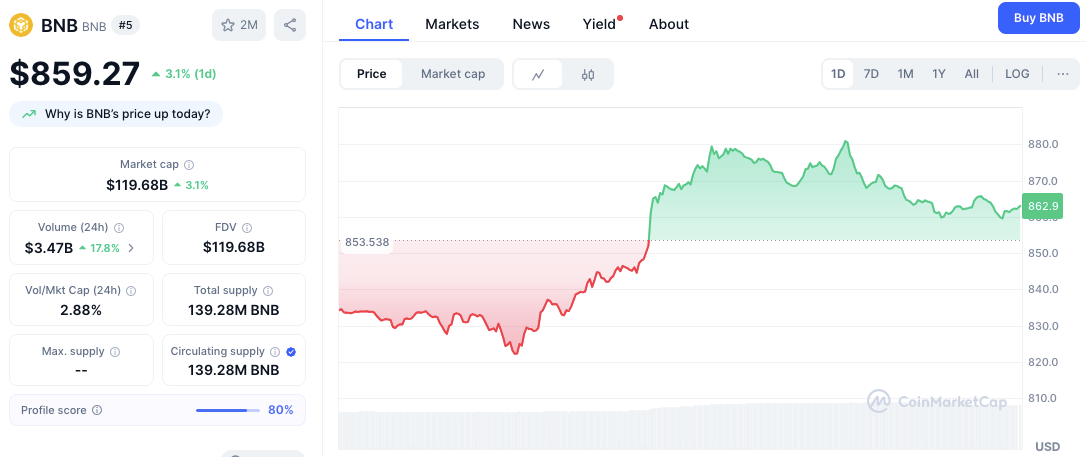Image resolution: width=1086 pixels, height=457 pixels.
Task: Toggle chart to Price view
Action: (x=371, y=74)
